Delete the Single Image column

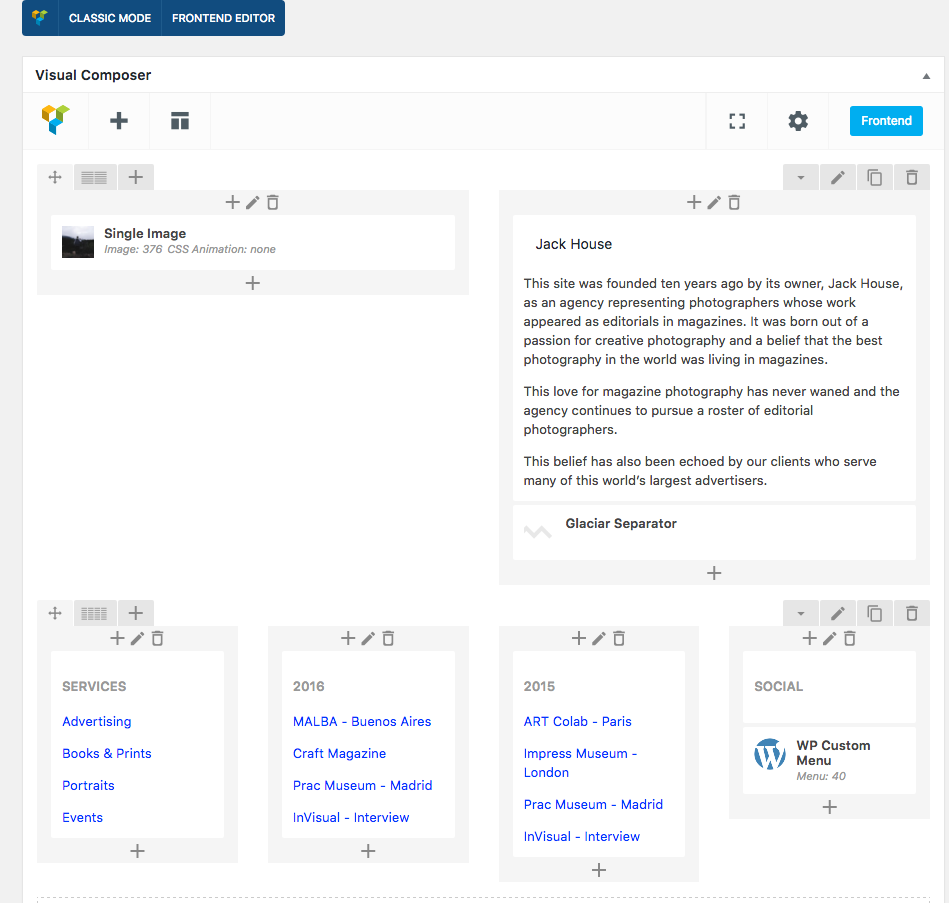tap(273, 202)
